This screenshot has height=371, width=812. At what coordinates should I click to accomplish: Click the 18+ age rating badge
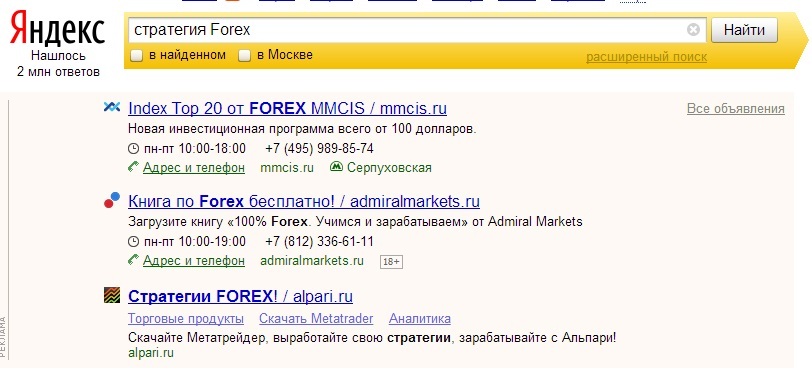(391, 262)
